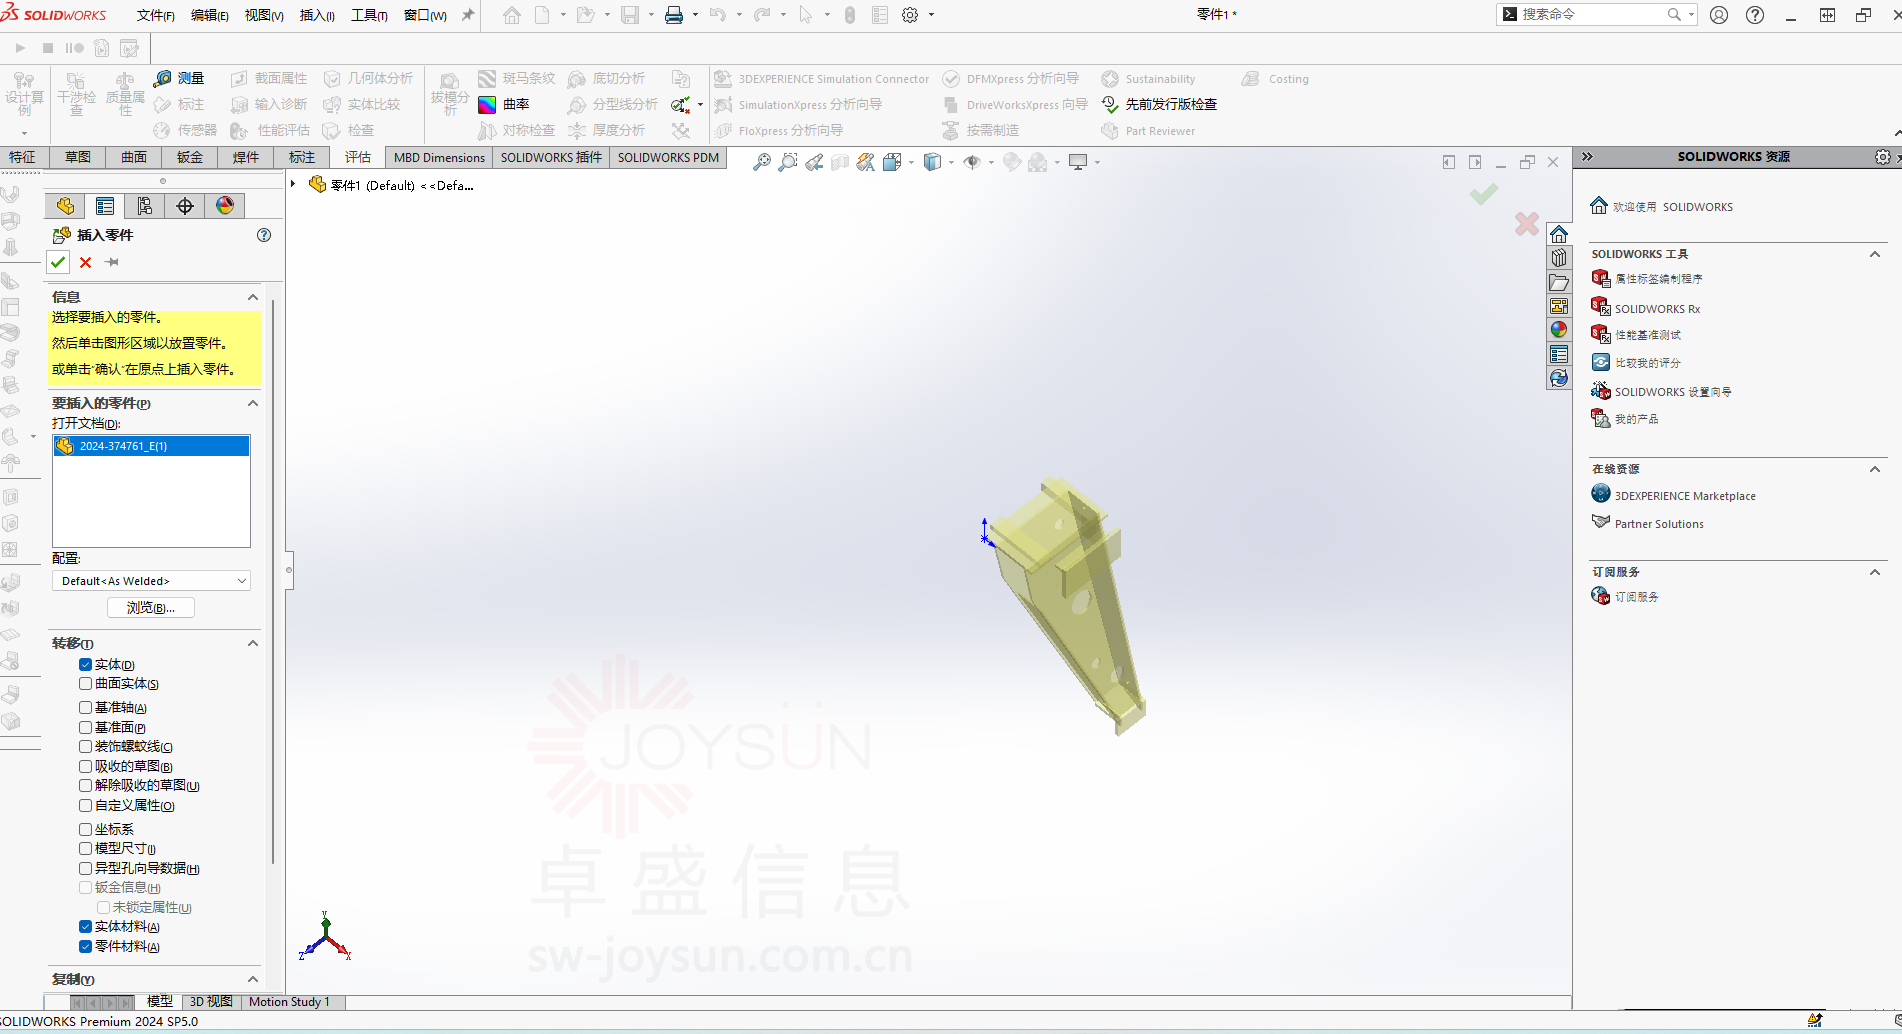Enable the 坐标系 (Coordinate system) checkbox
This screenshot has width=1902, height=1034.
(x=86, y=829)
